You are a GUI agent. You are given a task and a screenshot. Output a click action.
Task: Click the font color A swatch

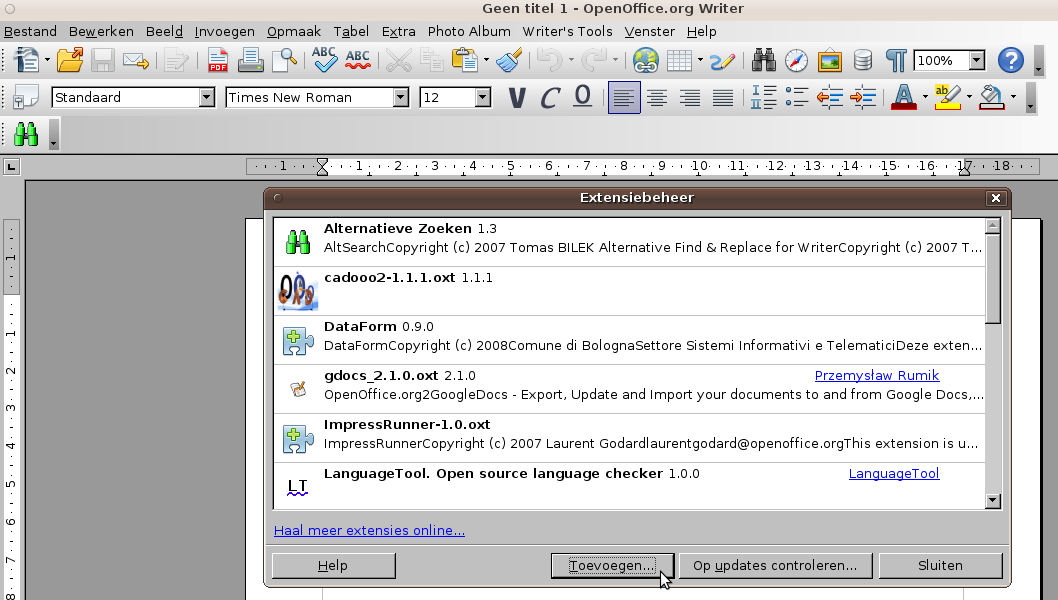(904, 98)
